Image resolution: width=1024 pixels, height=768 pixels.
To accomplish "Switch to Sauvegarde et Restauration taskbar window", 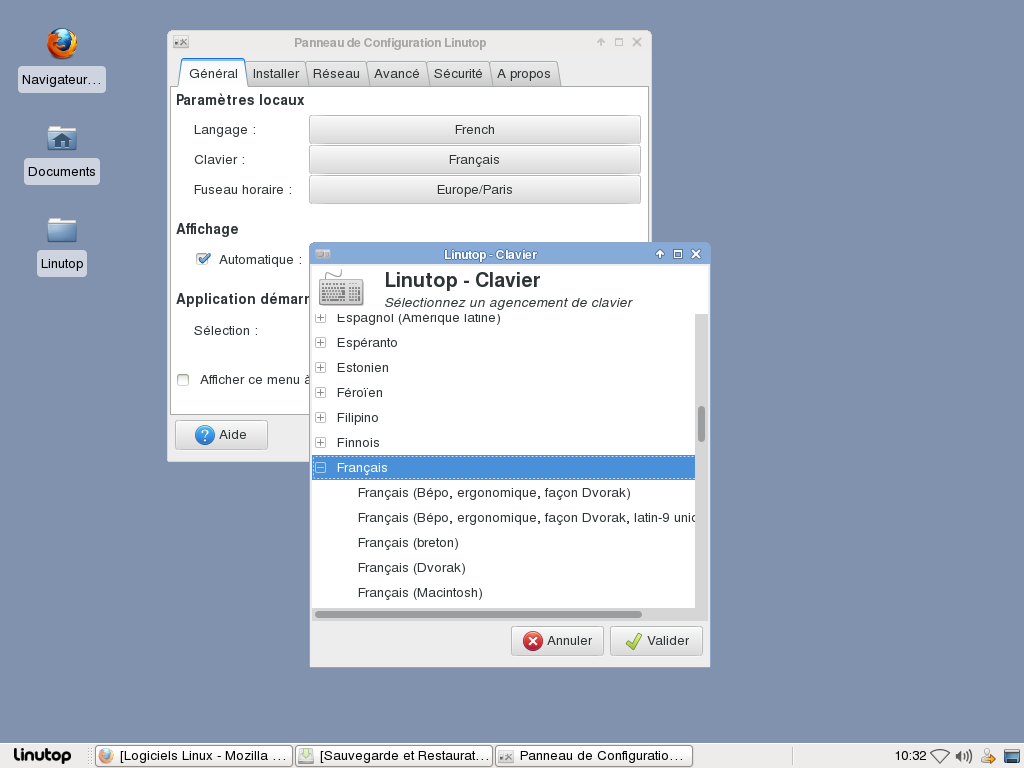I will click(394, 756).
